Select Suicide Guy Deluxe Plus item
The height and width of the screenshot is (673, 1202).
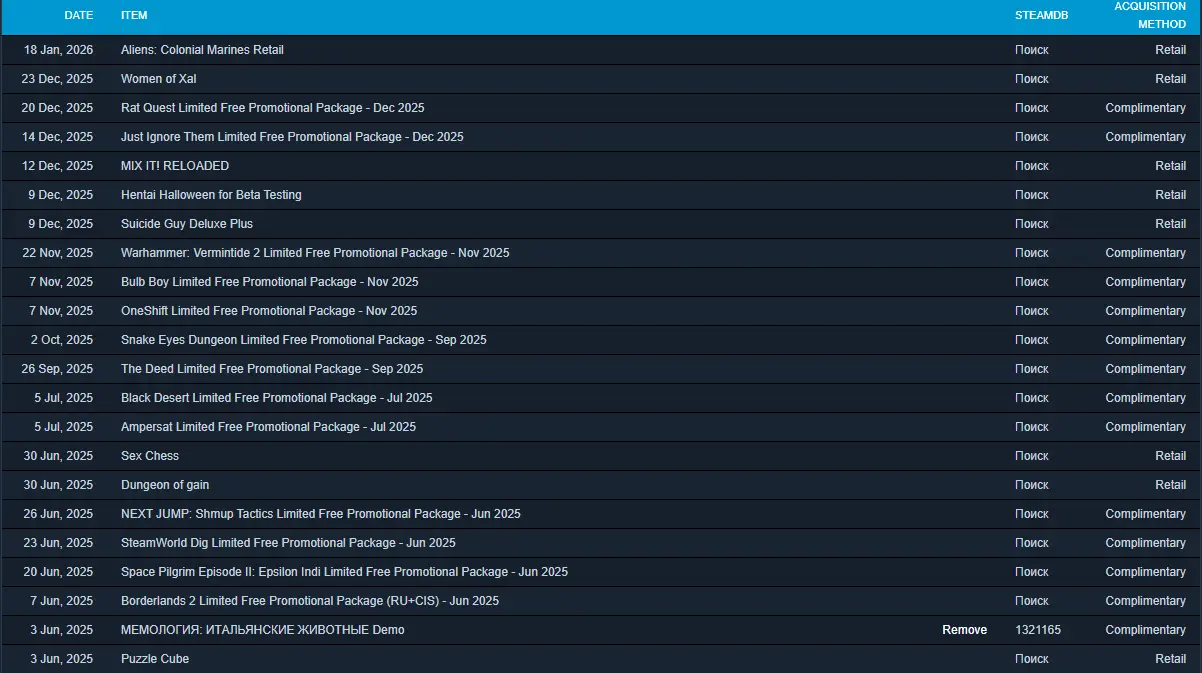tap(187, 224)
